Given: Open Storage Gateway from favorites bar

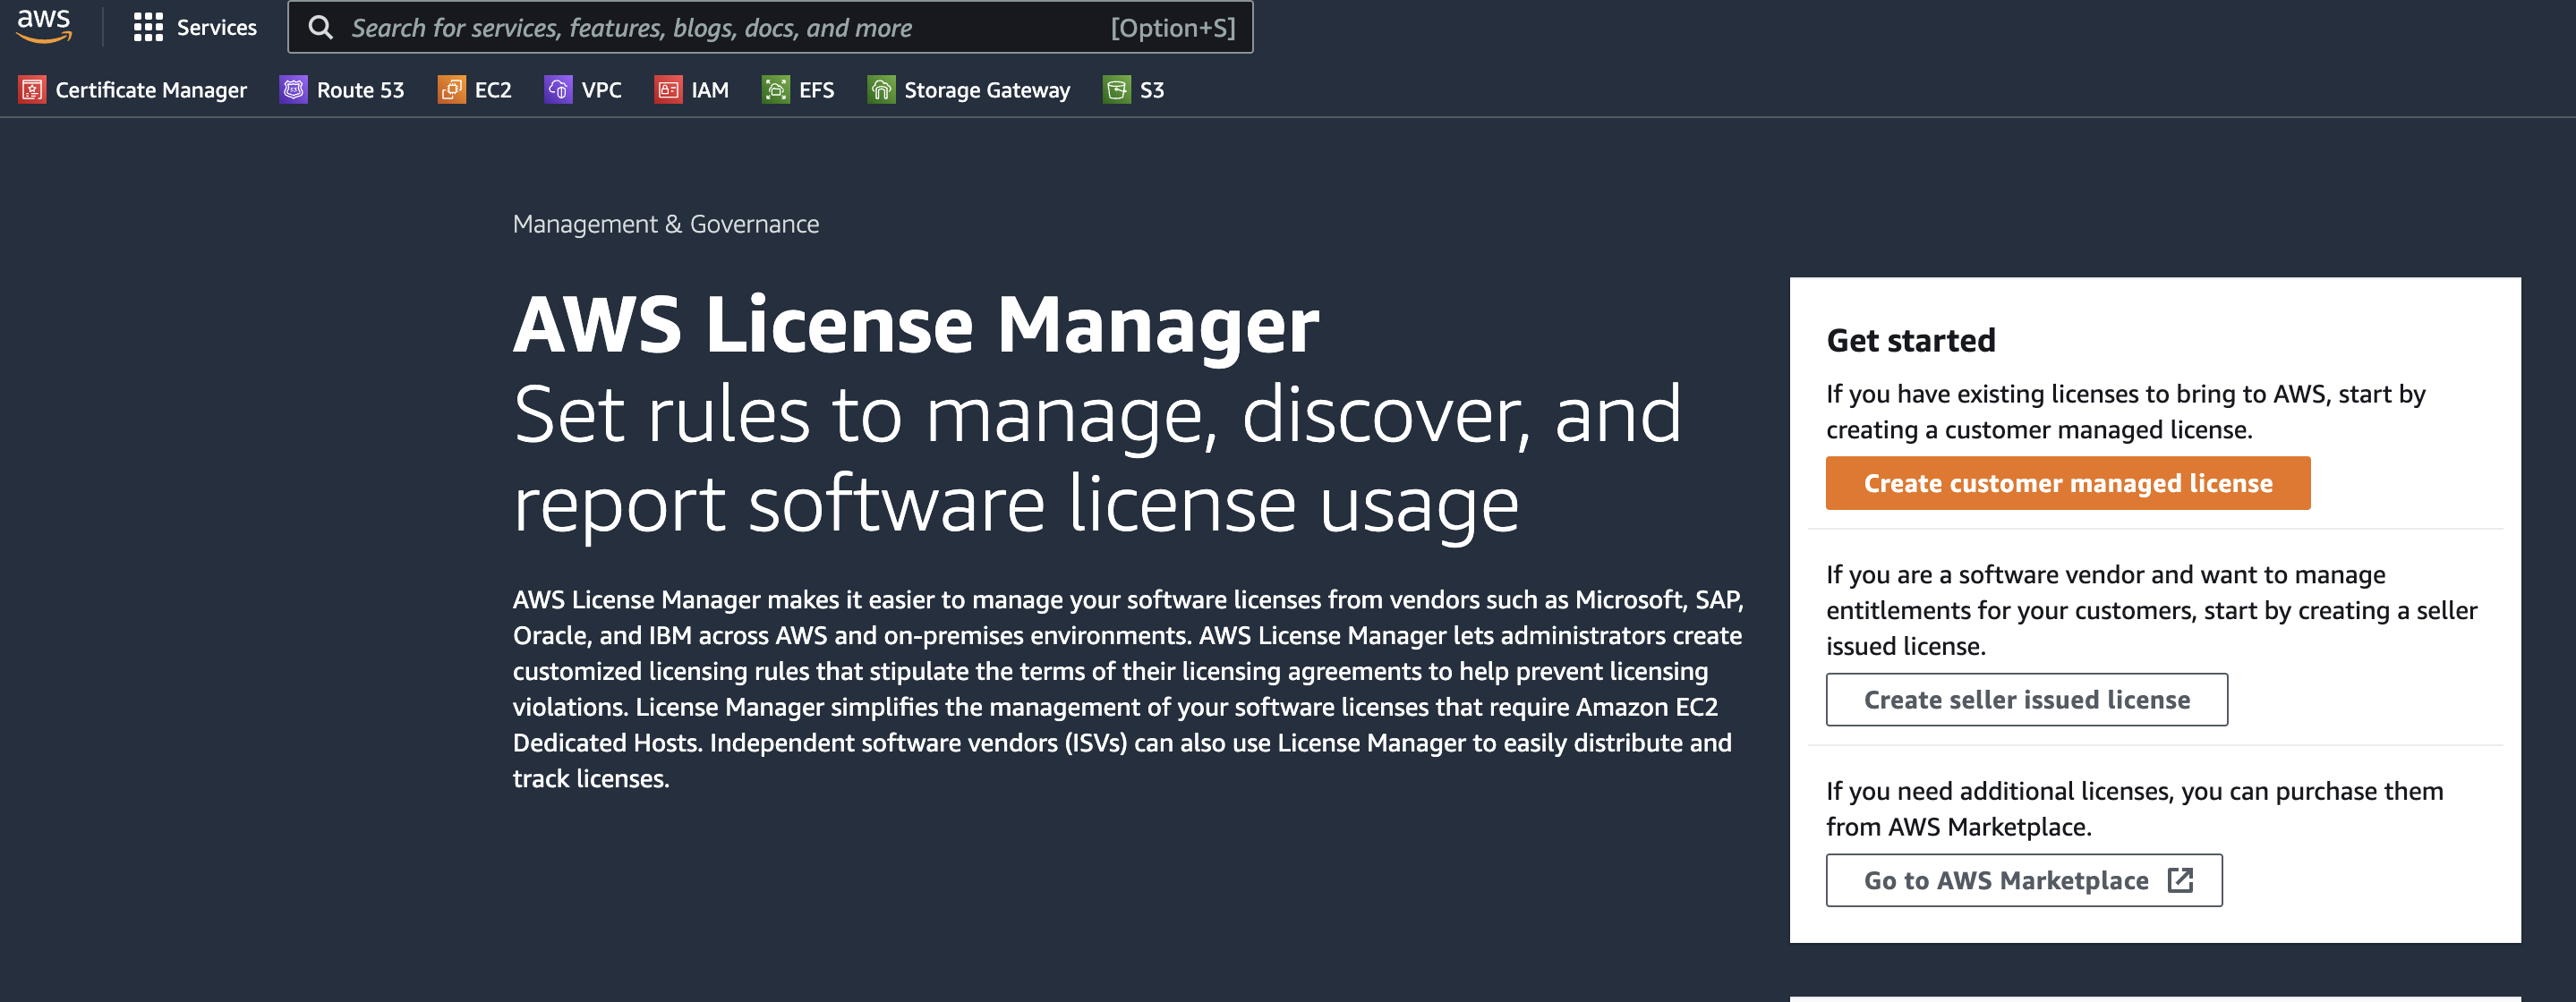Looking at the screenshot, I should (987, 90).
